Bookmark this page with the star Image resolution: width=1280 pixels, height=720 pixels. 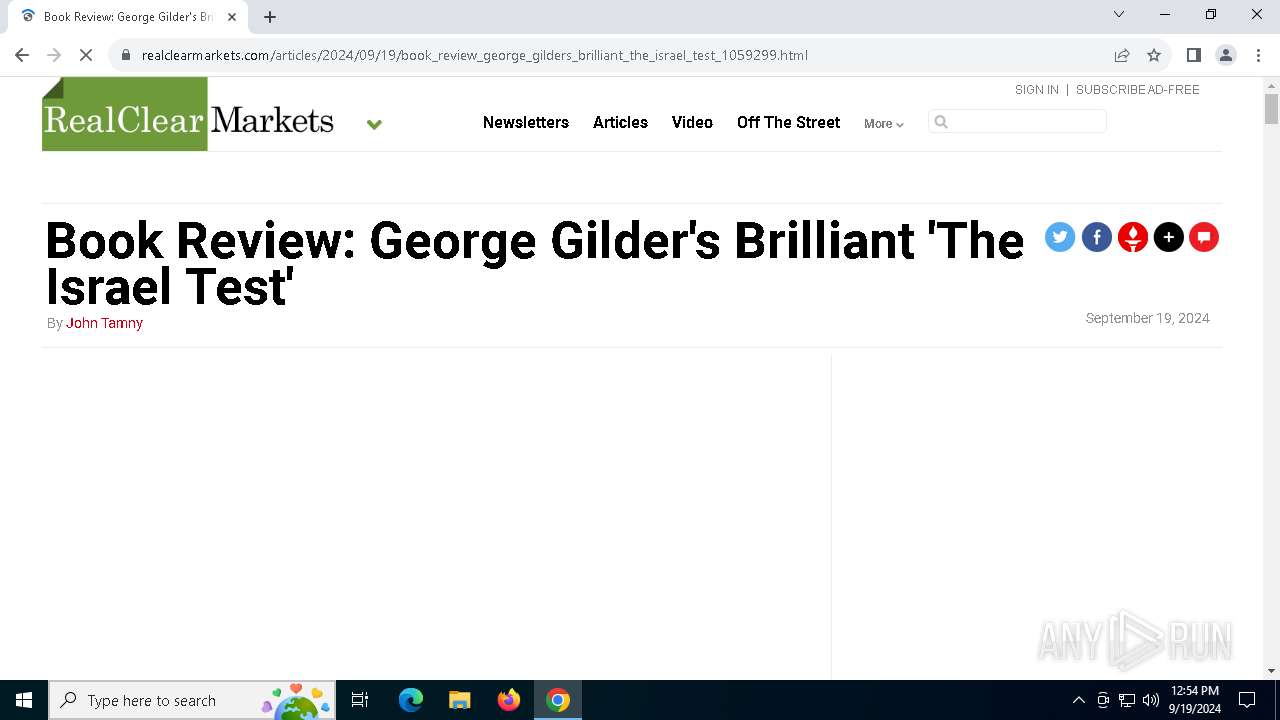[x=1154, y=55]
